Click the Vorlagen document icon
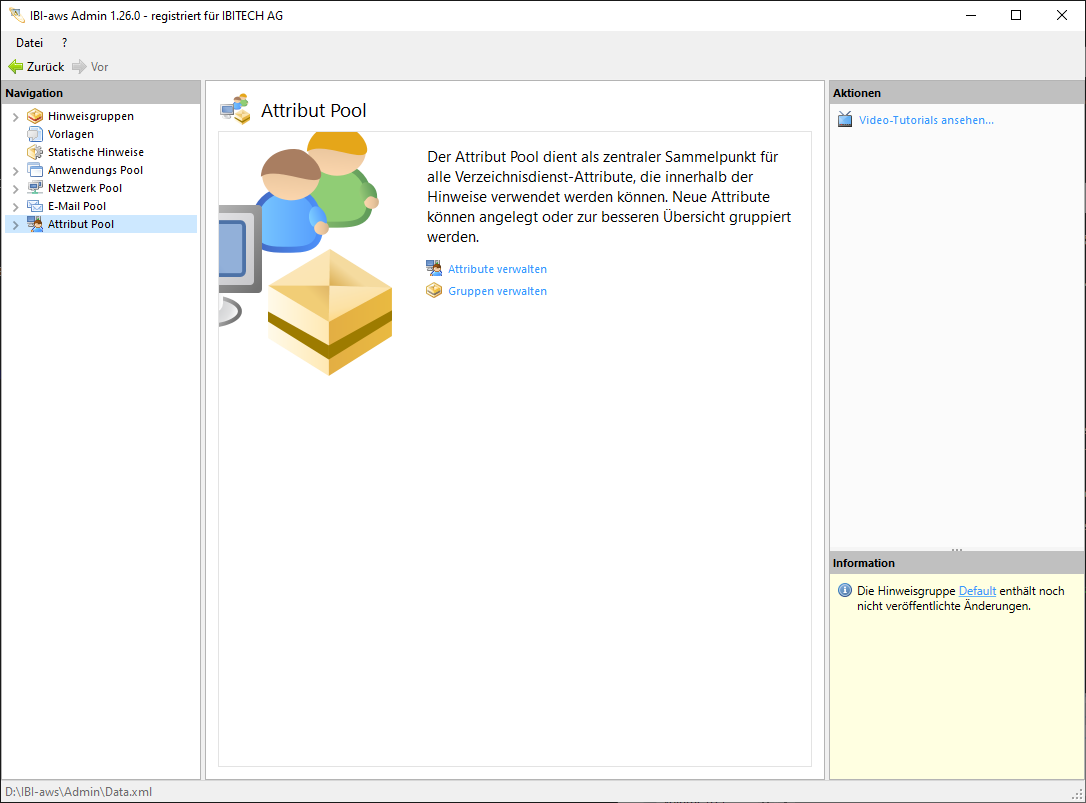This screenshot has height=803, width=1086. 35,134
